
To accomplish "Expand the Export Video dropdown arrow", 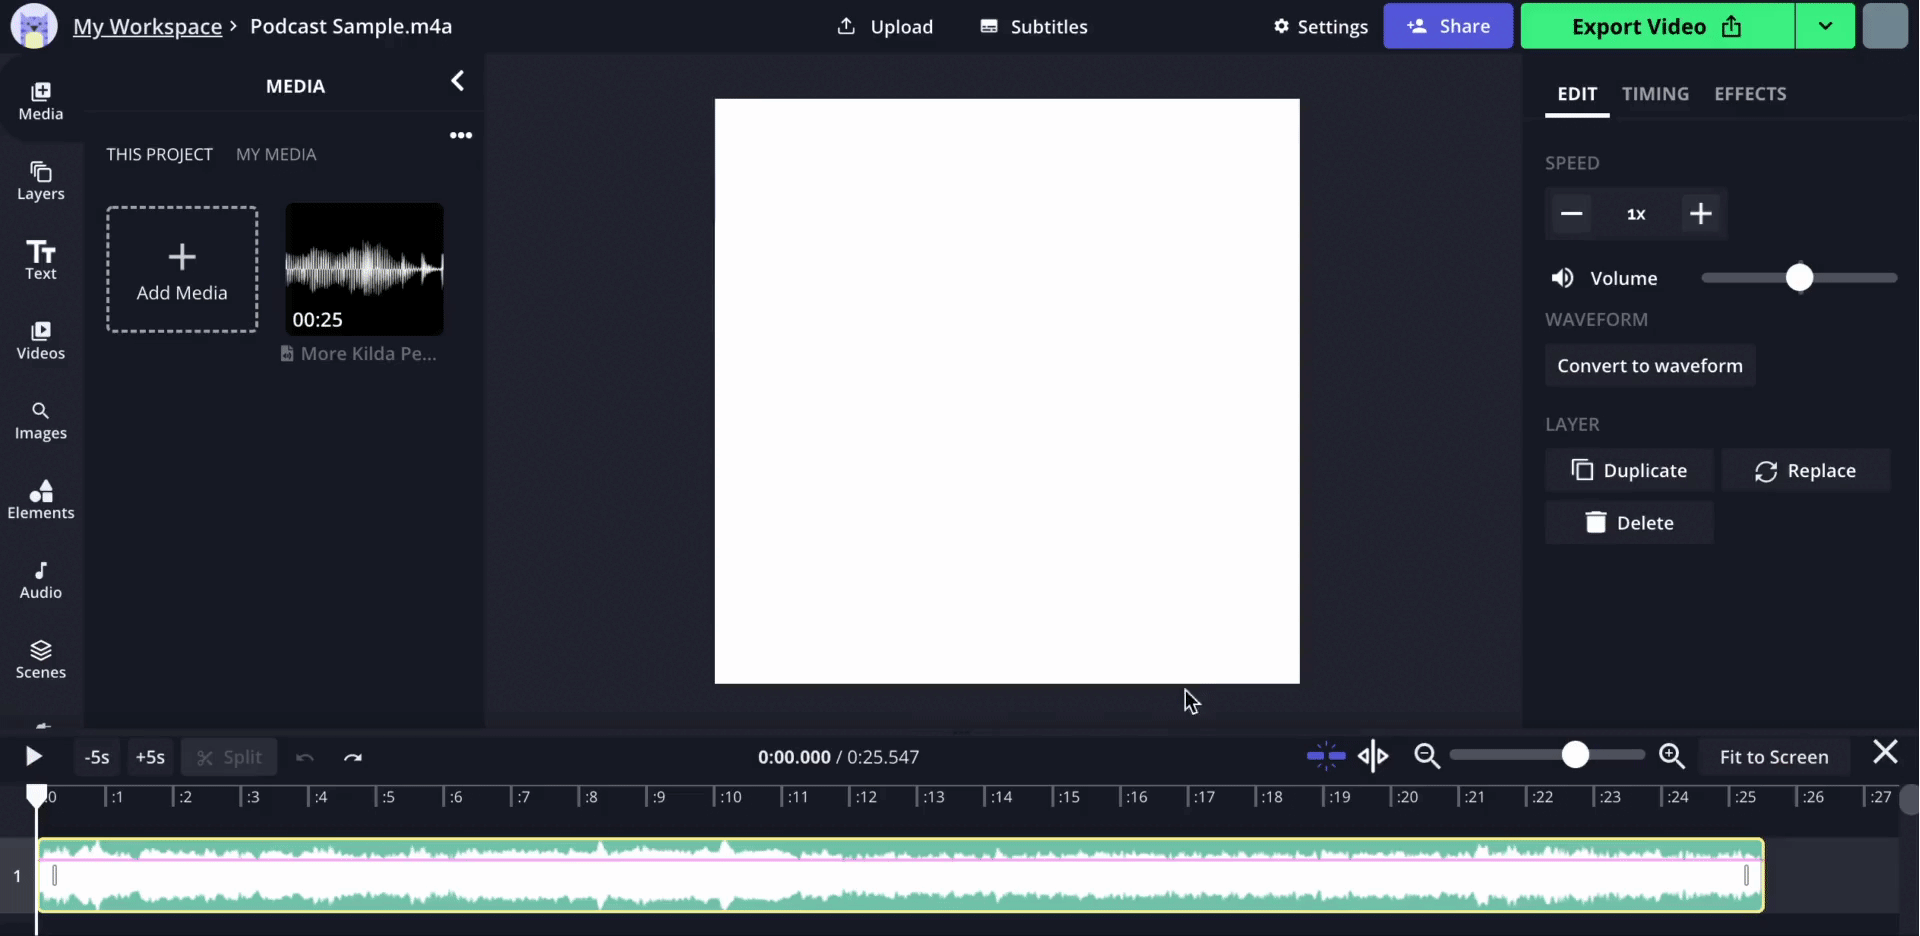I will coord(1825,26).
